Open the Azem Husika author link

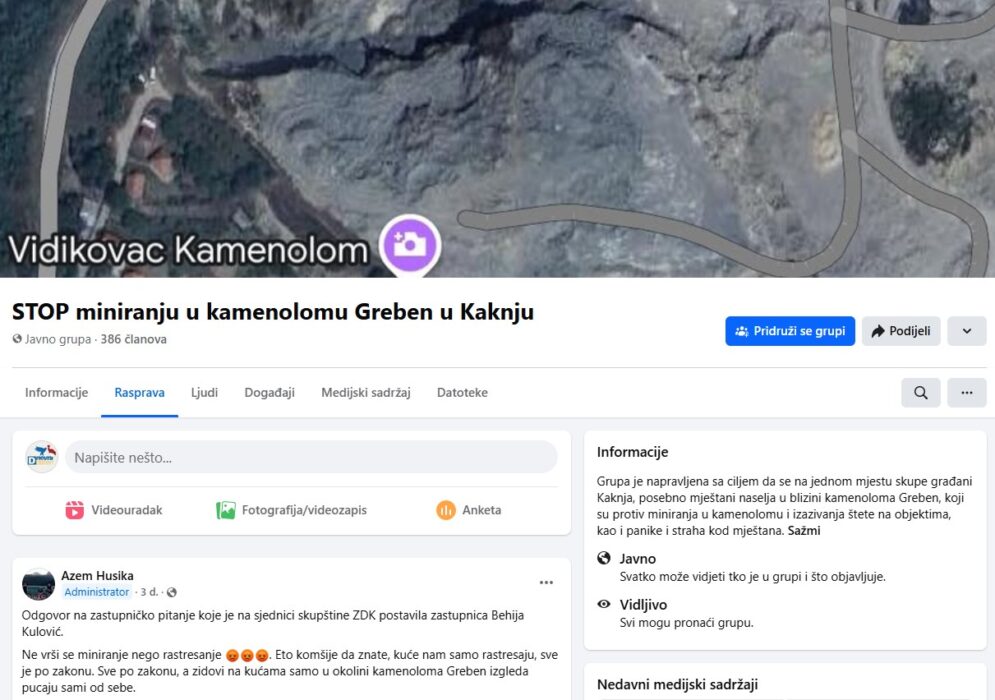pos(97,576)
